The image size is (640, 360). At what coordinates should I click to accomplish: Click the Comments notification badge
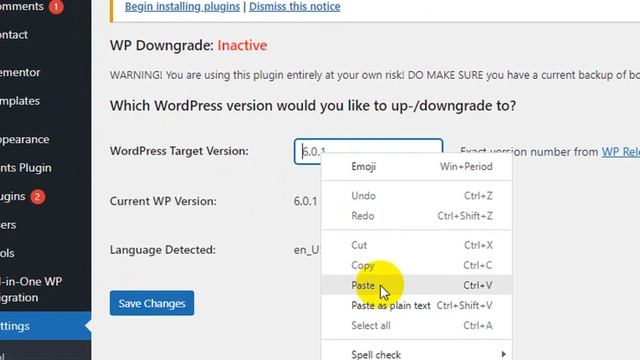tap(56, 7)
